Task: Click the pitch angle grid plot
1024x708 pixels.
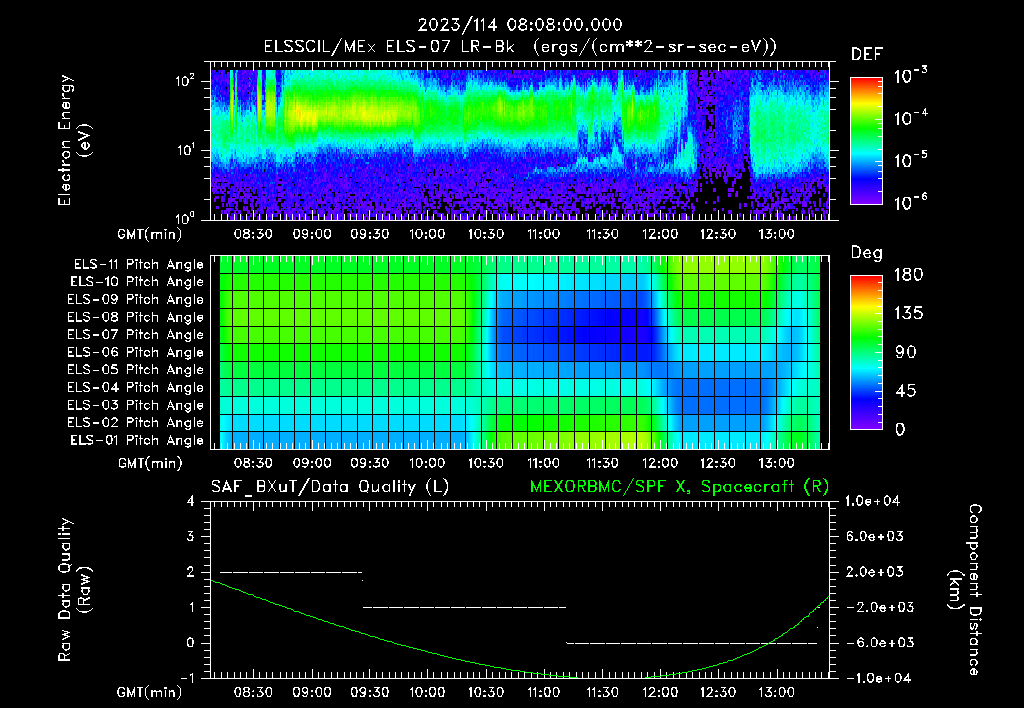Action: point(520,352)
